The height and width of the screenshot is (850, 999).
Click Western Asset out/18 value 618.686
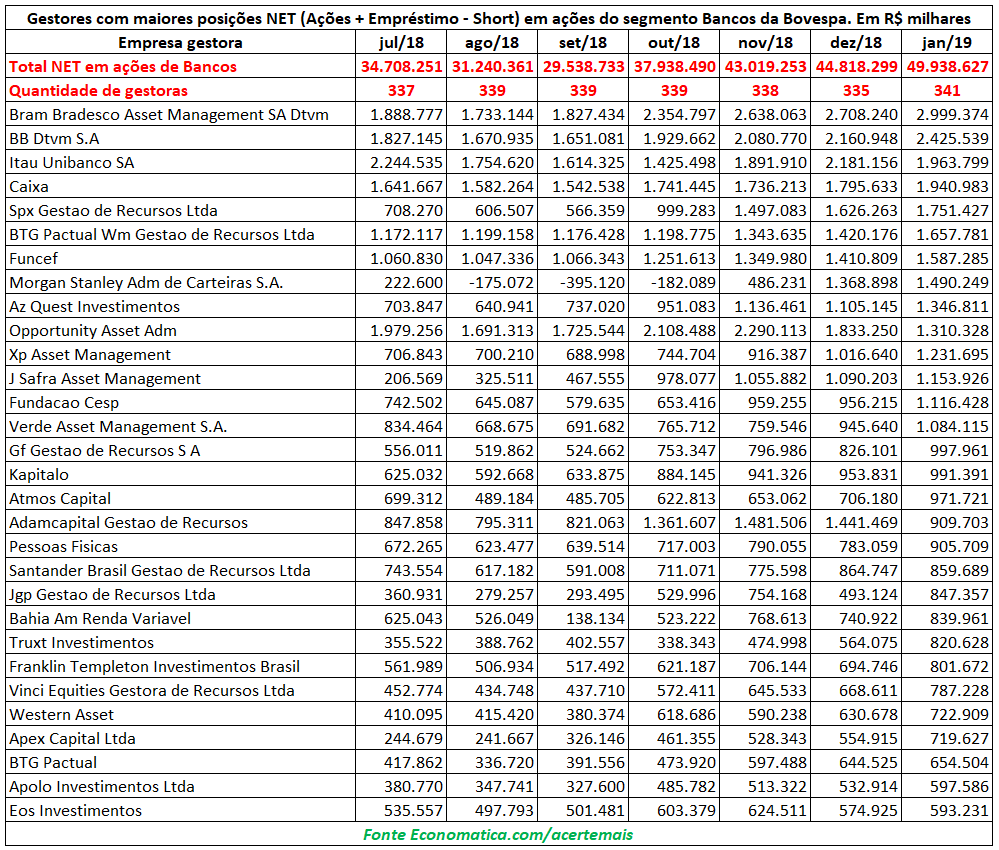tap(686, 715)
